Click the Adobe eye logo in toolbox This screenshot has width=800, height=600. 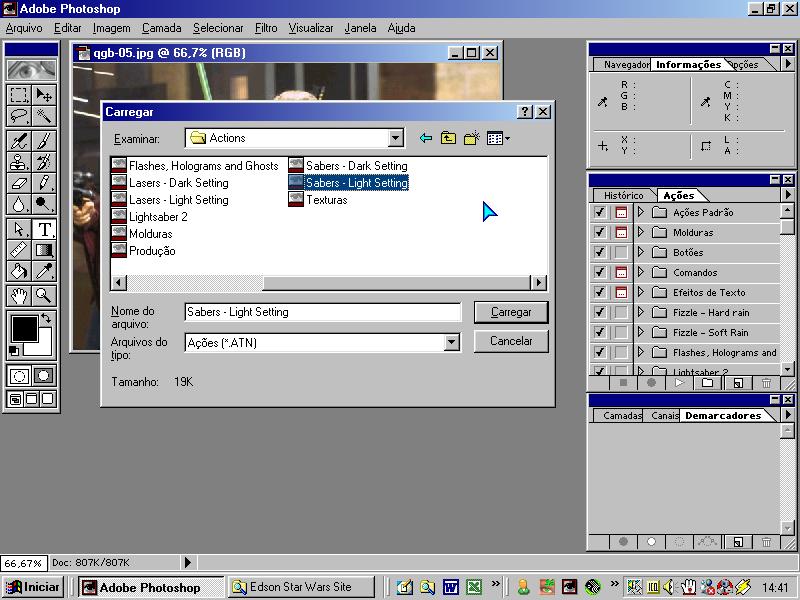point(32,69)
